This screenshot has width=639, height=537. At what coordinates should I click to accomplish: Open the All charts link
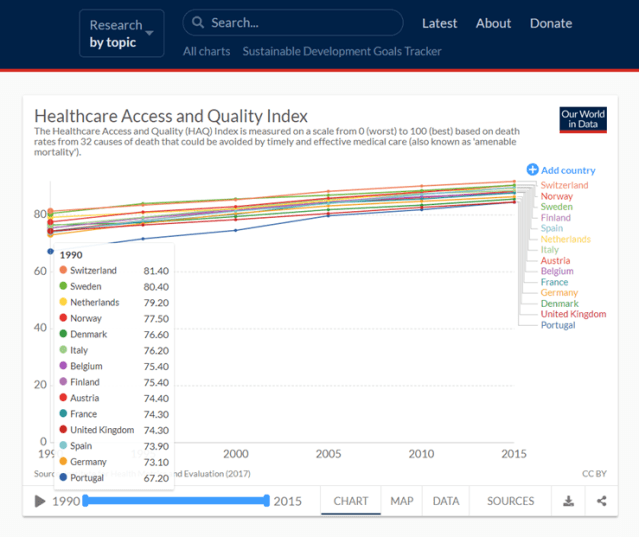(x=206, y=51)
